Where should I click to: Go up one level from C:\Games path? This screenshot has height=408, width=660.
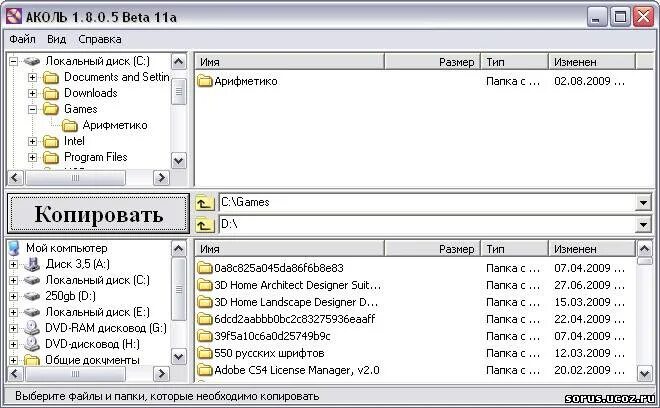point(204,203)
